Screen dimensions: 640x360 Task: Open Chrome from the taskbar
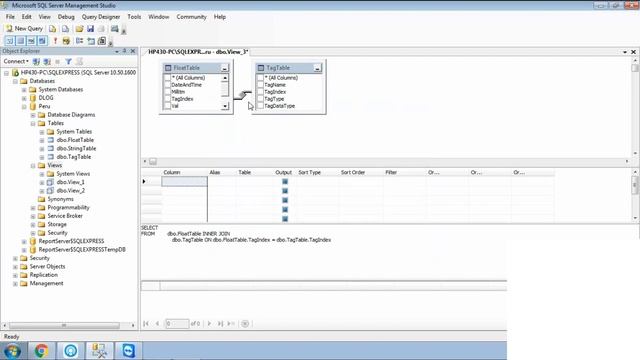click(x=41, y=351)
